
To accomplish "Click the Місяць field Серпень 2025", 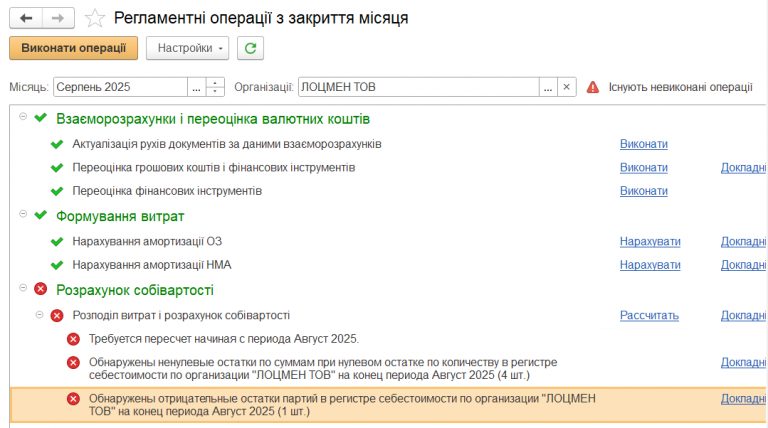I will 120,87.
